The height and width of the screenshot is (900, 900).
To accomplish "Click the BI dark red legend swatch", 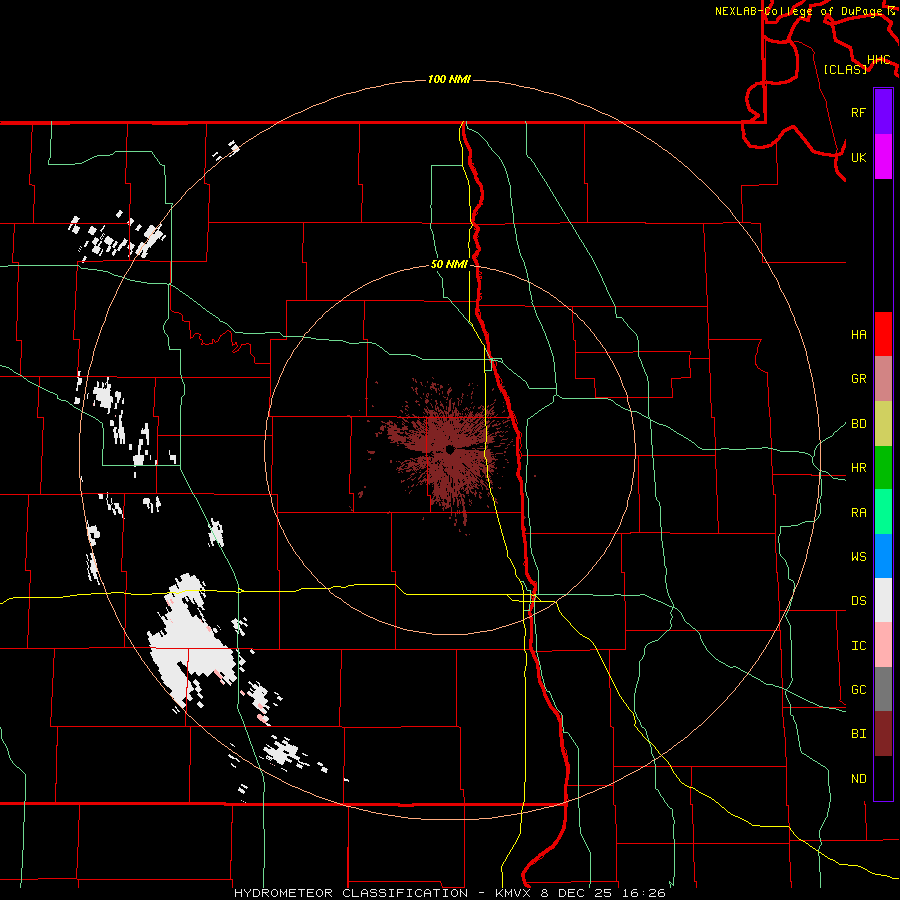I will (883, 734).
